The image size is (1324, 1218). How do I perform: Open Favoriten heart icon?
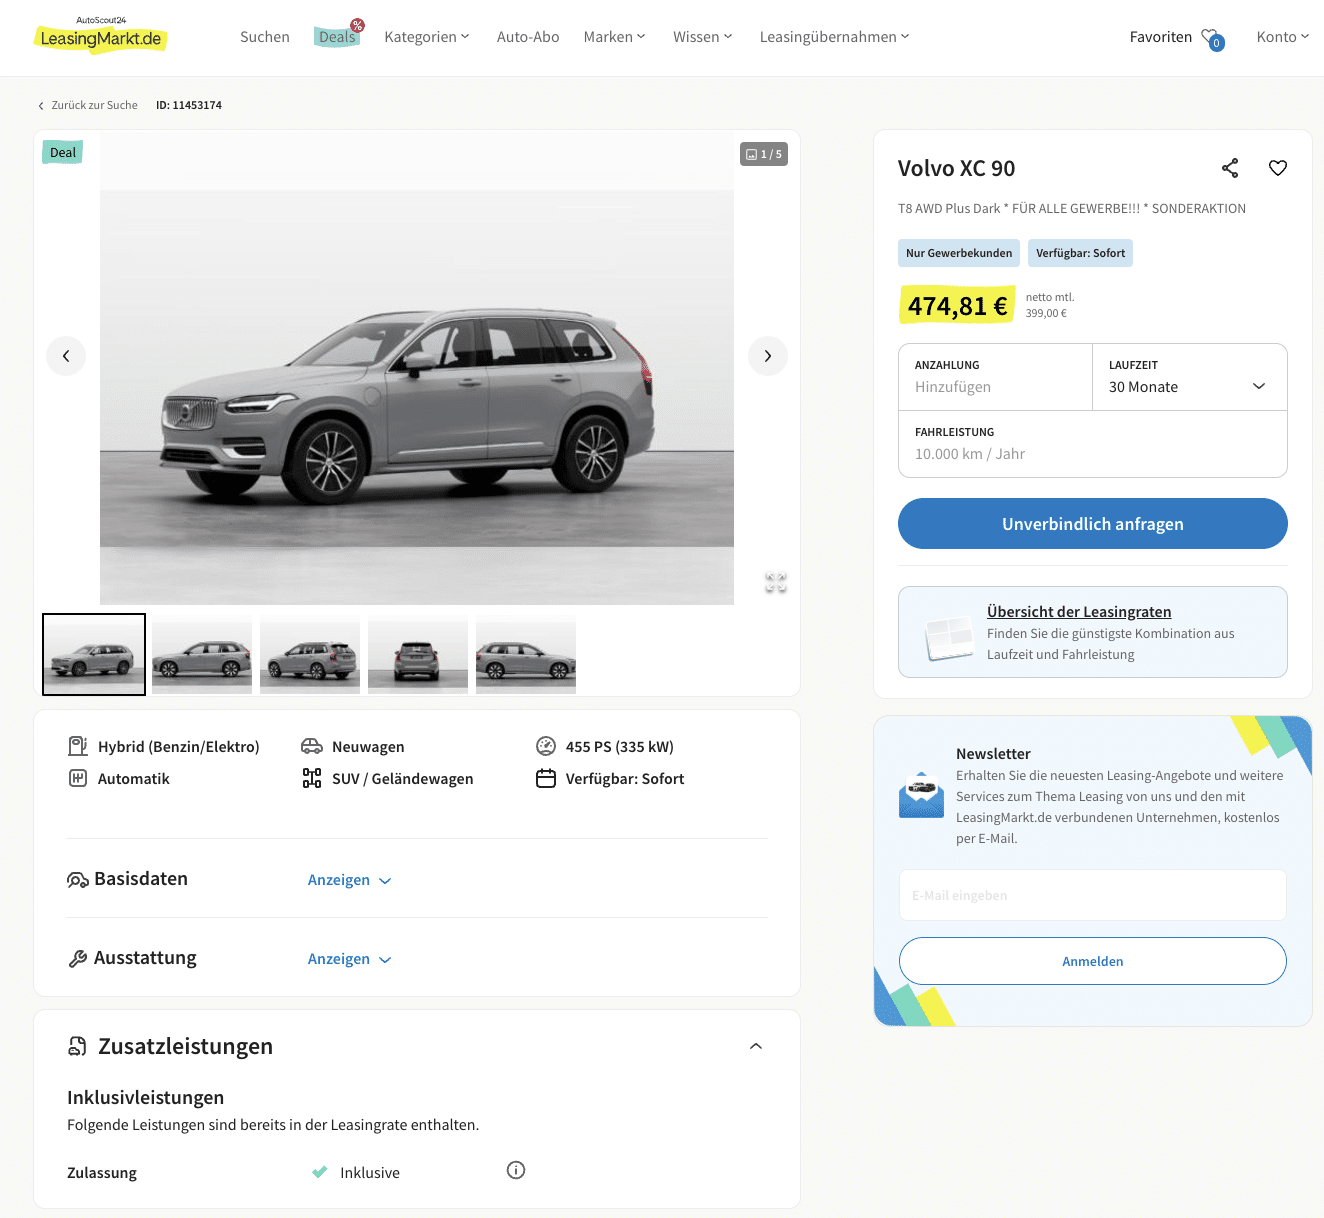(1212, 38)
